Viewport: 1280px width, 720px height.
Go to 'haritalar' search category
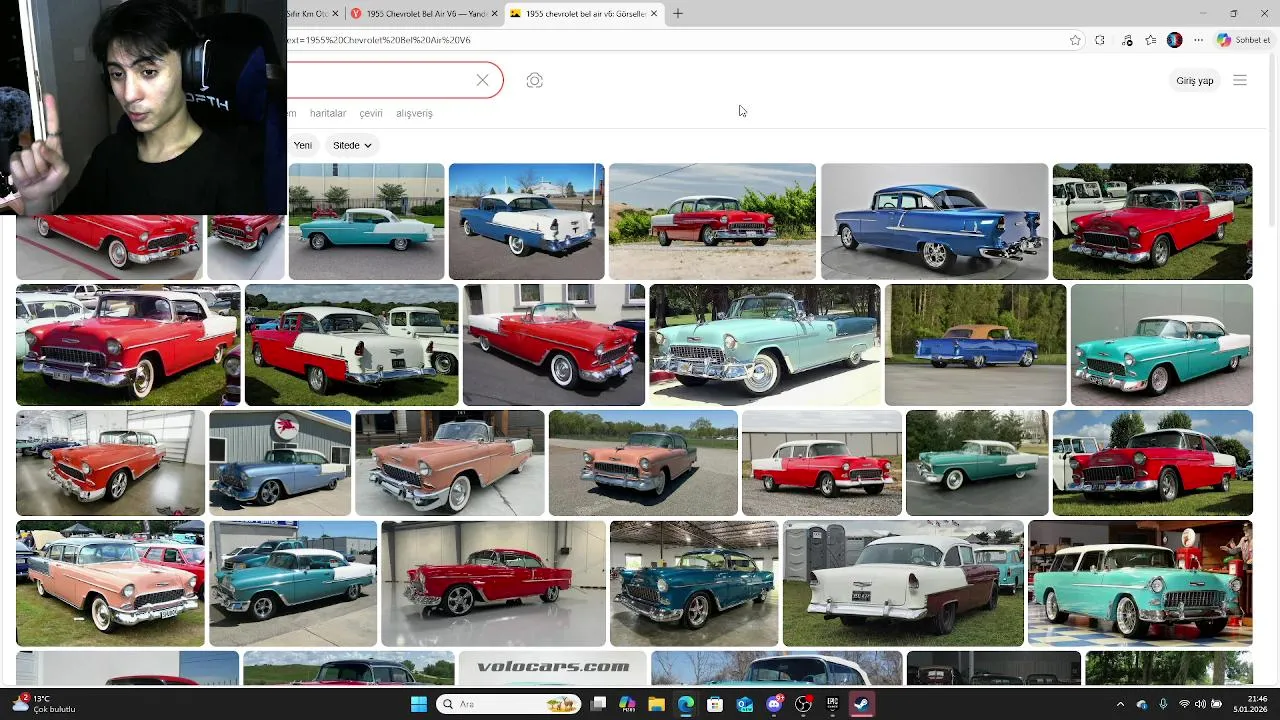pyautogui.click(x=328, y=113)
